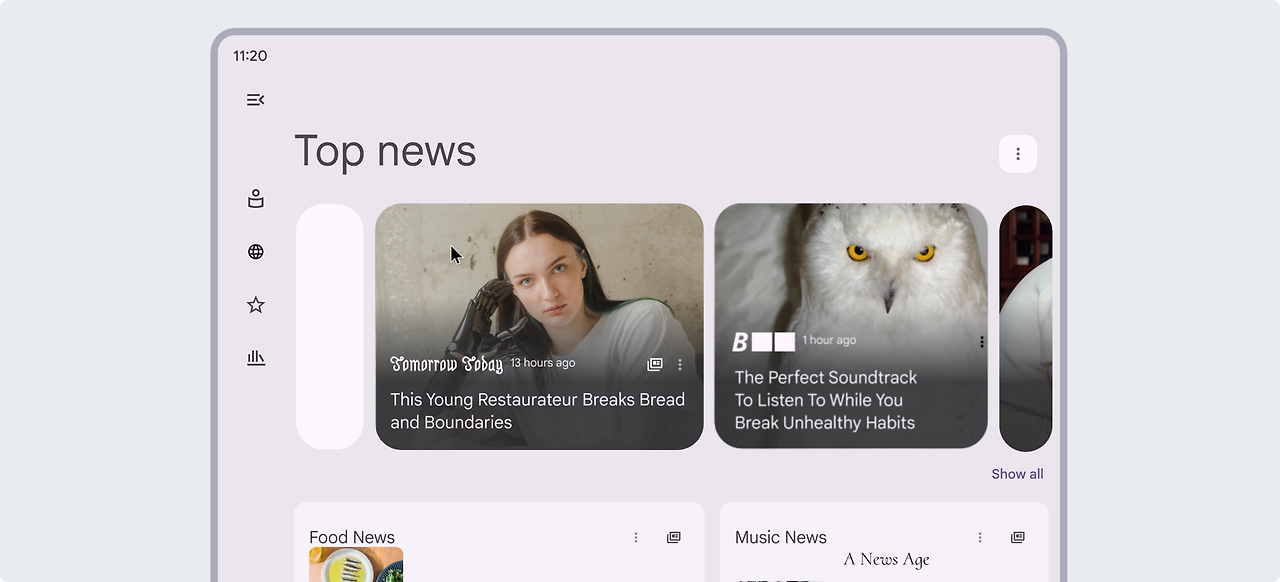Screen dimensions: 1280x582
Task: Open the Young Restaurateur article headline
Action: (537, 411)
